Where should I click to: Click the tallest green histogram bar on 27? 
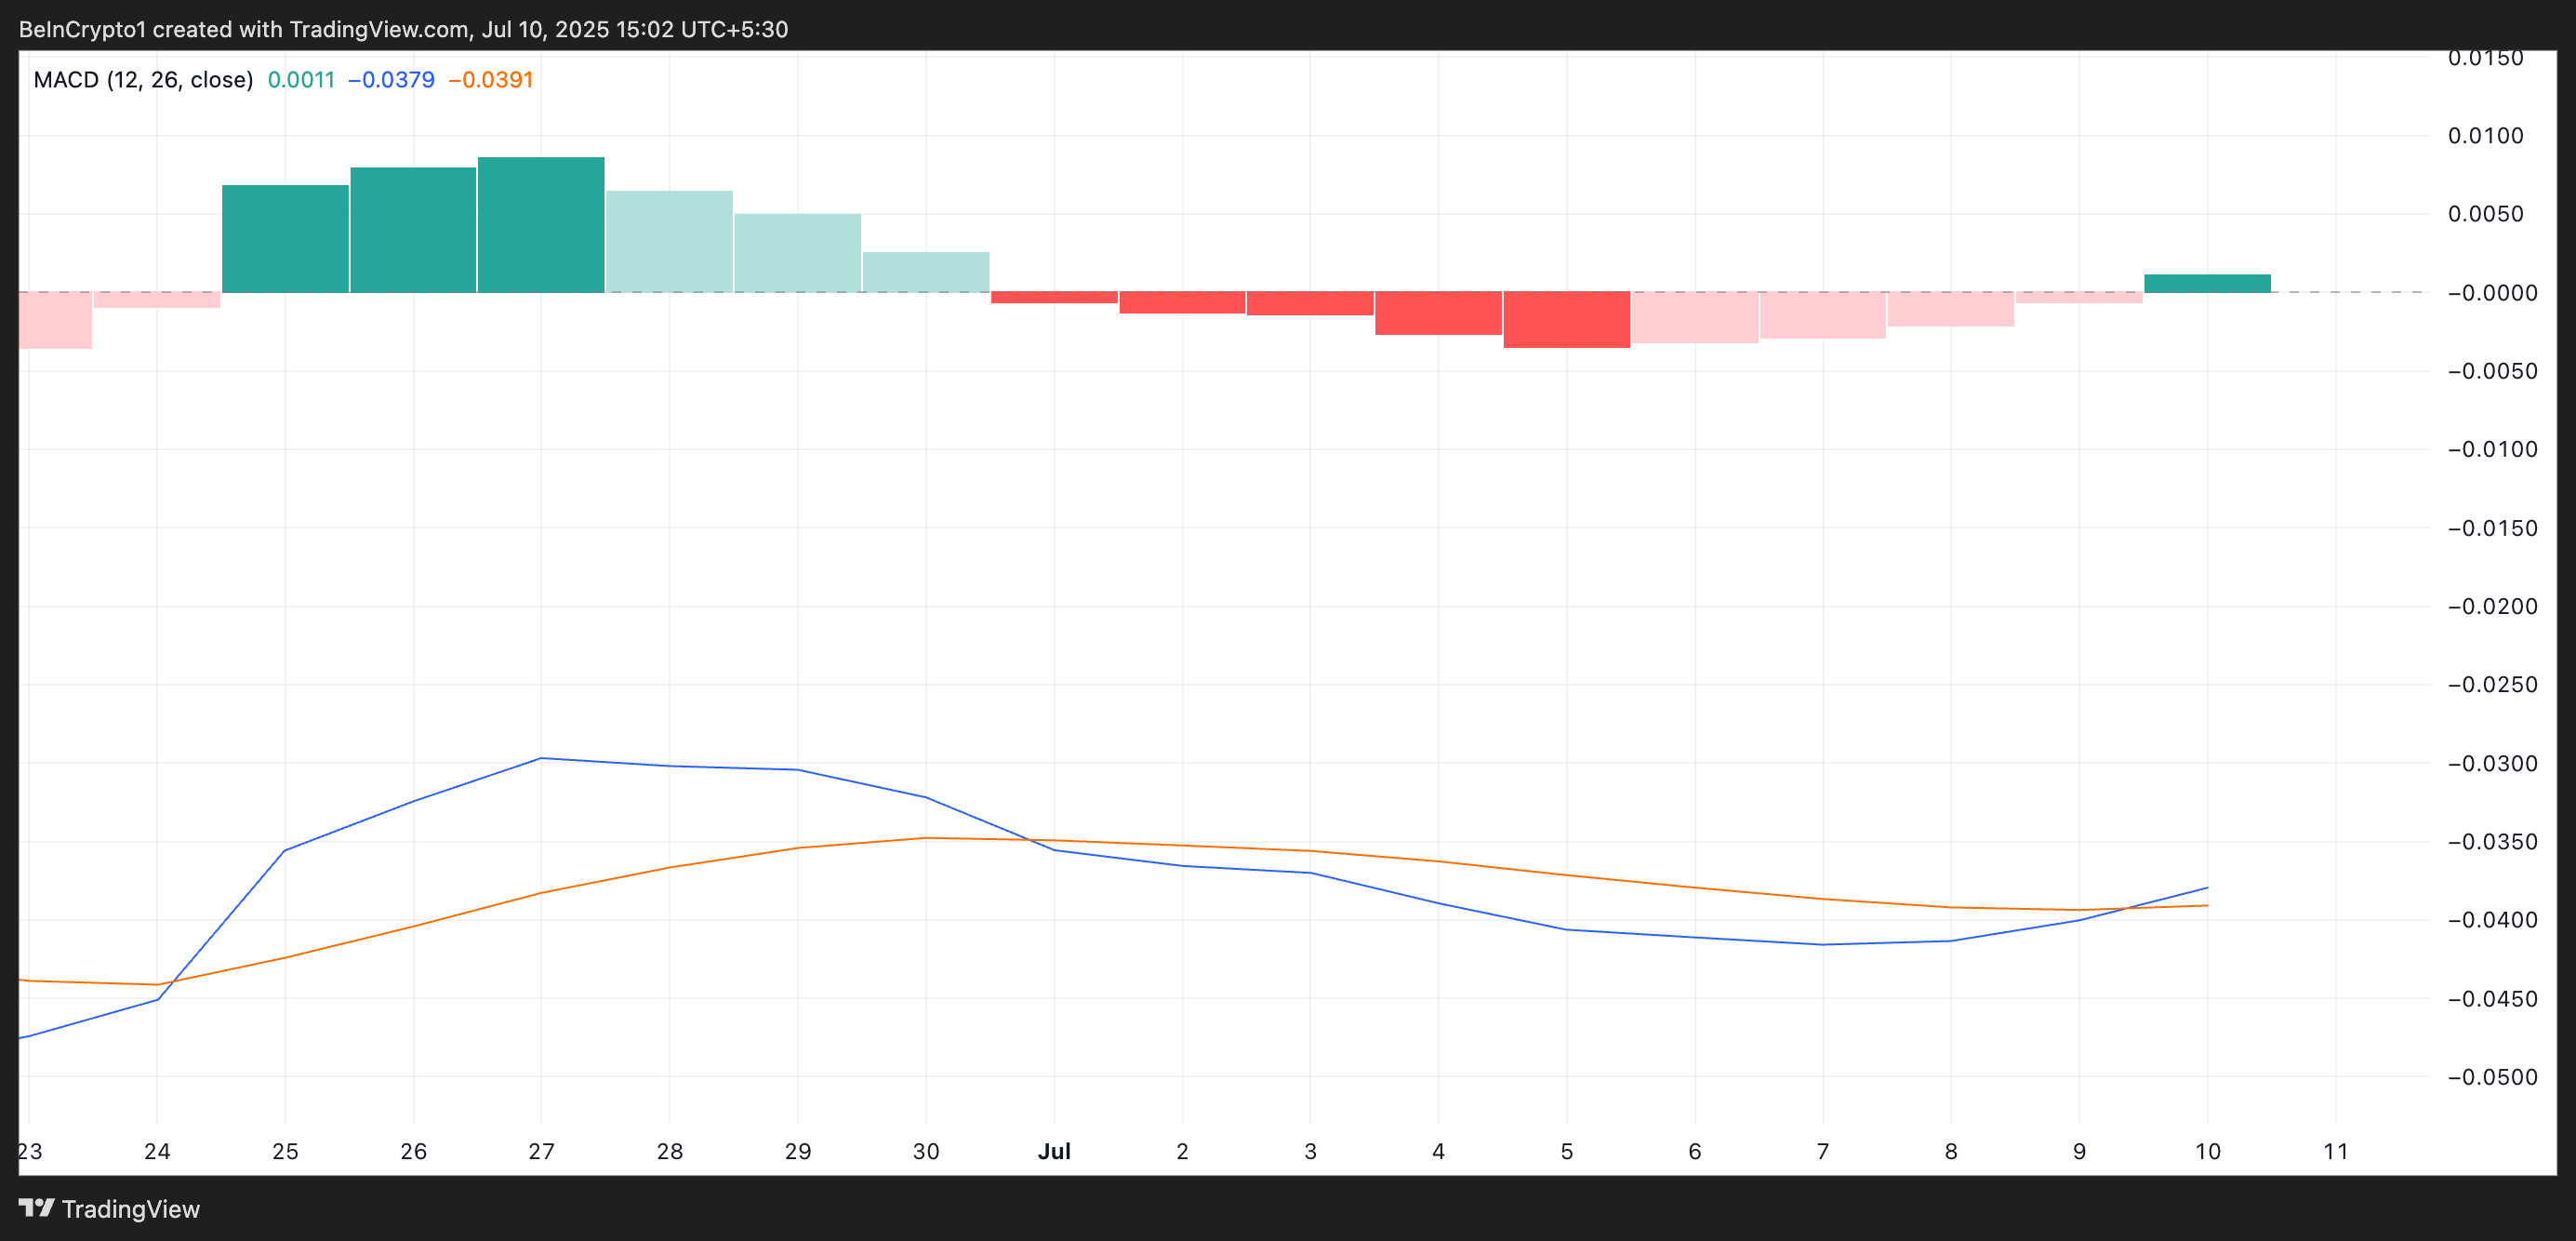click(x=541, y=225)
